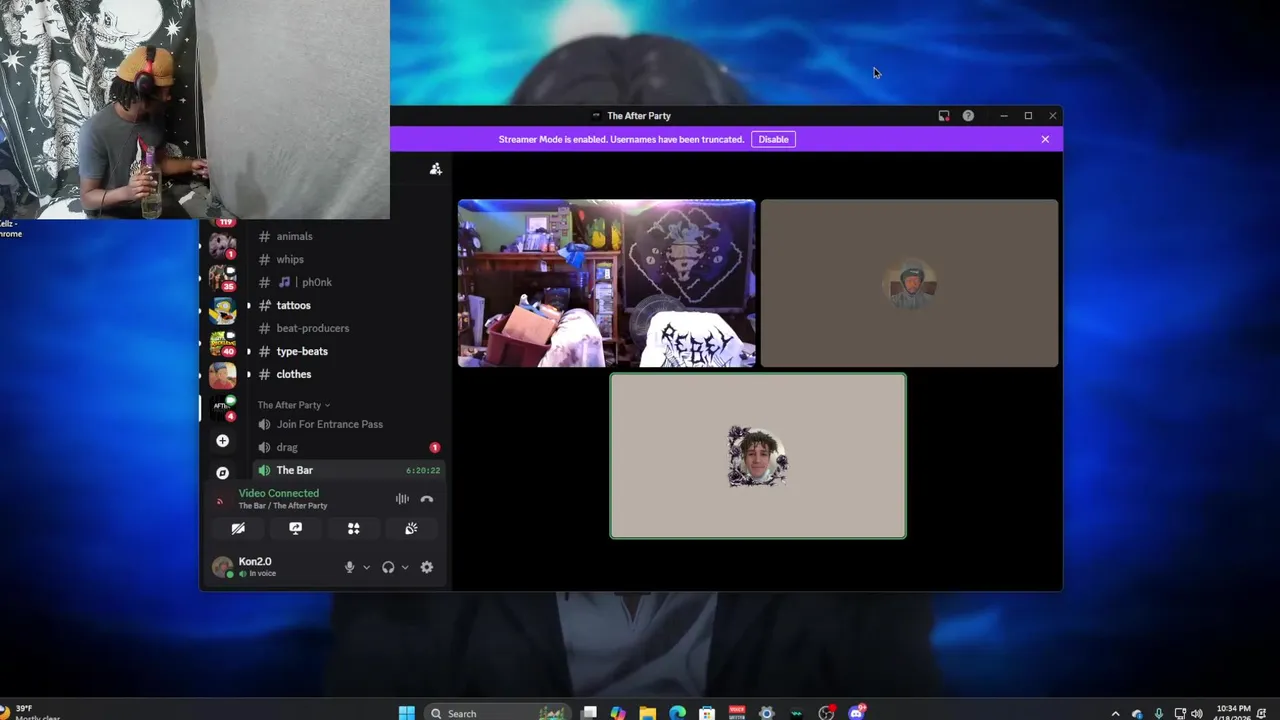Viewport: 1280px width, 720px height.
Task: Mute the microphone
Action: coord(349,567)
